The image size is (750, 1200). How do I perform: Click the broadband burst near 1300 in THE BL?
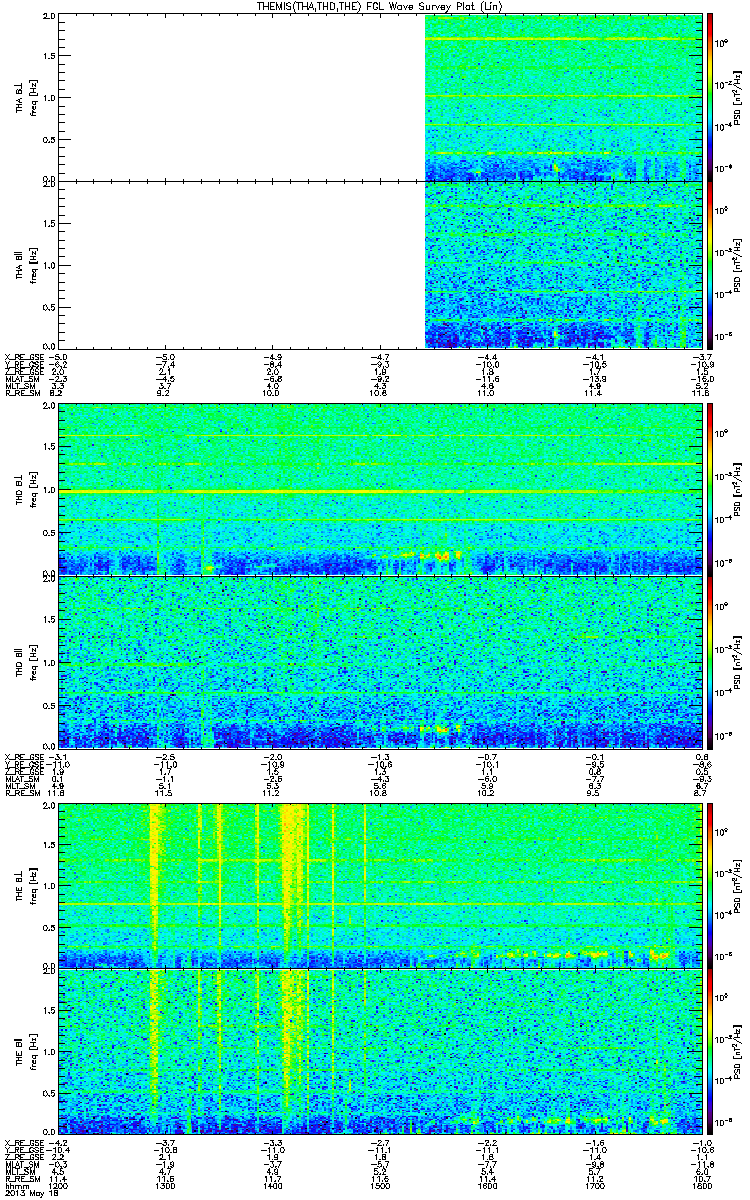pyautogui.click(x=155, y=878)
